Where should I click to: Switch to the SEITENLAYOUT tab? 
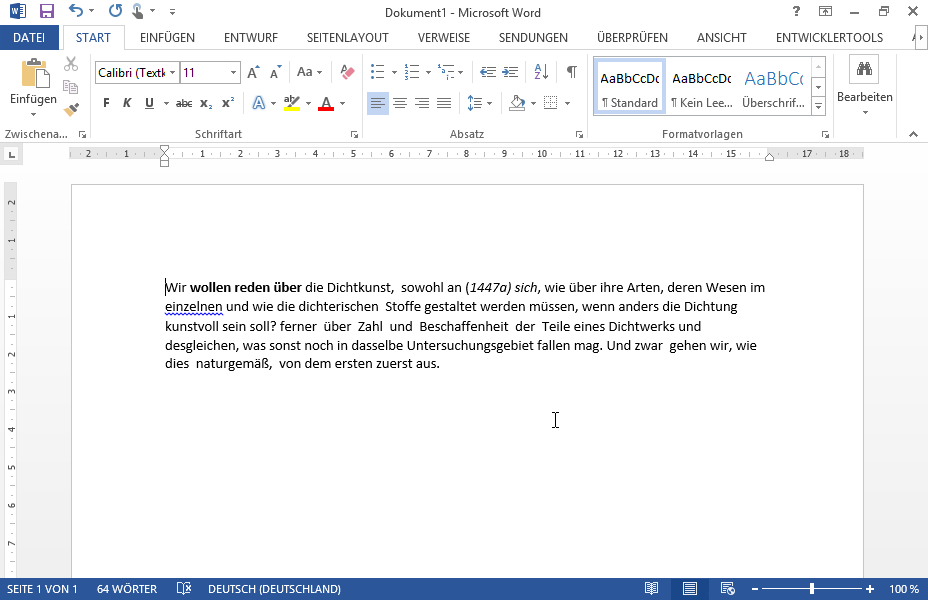[347, 38]
